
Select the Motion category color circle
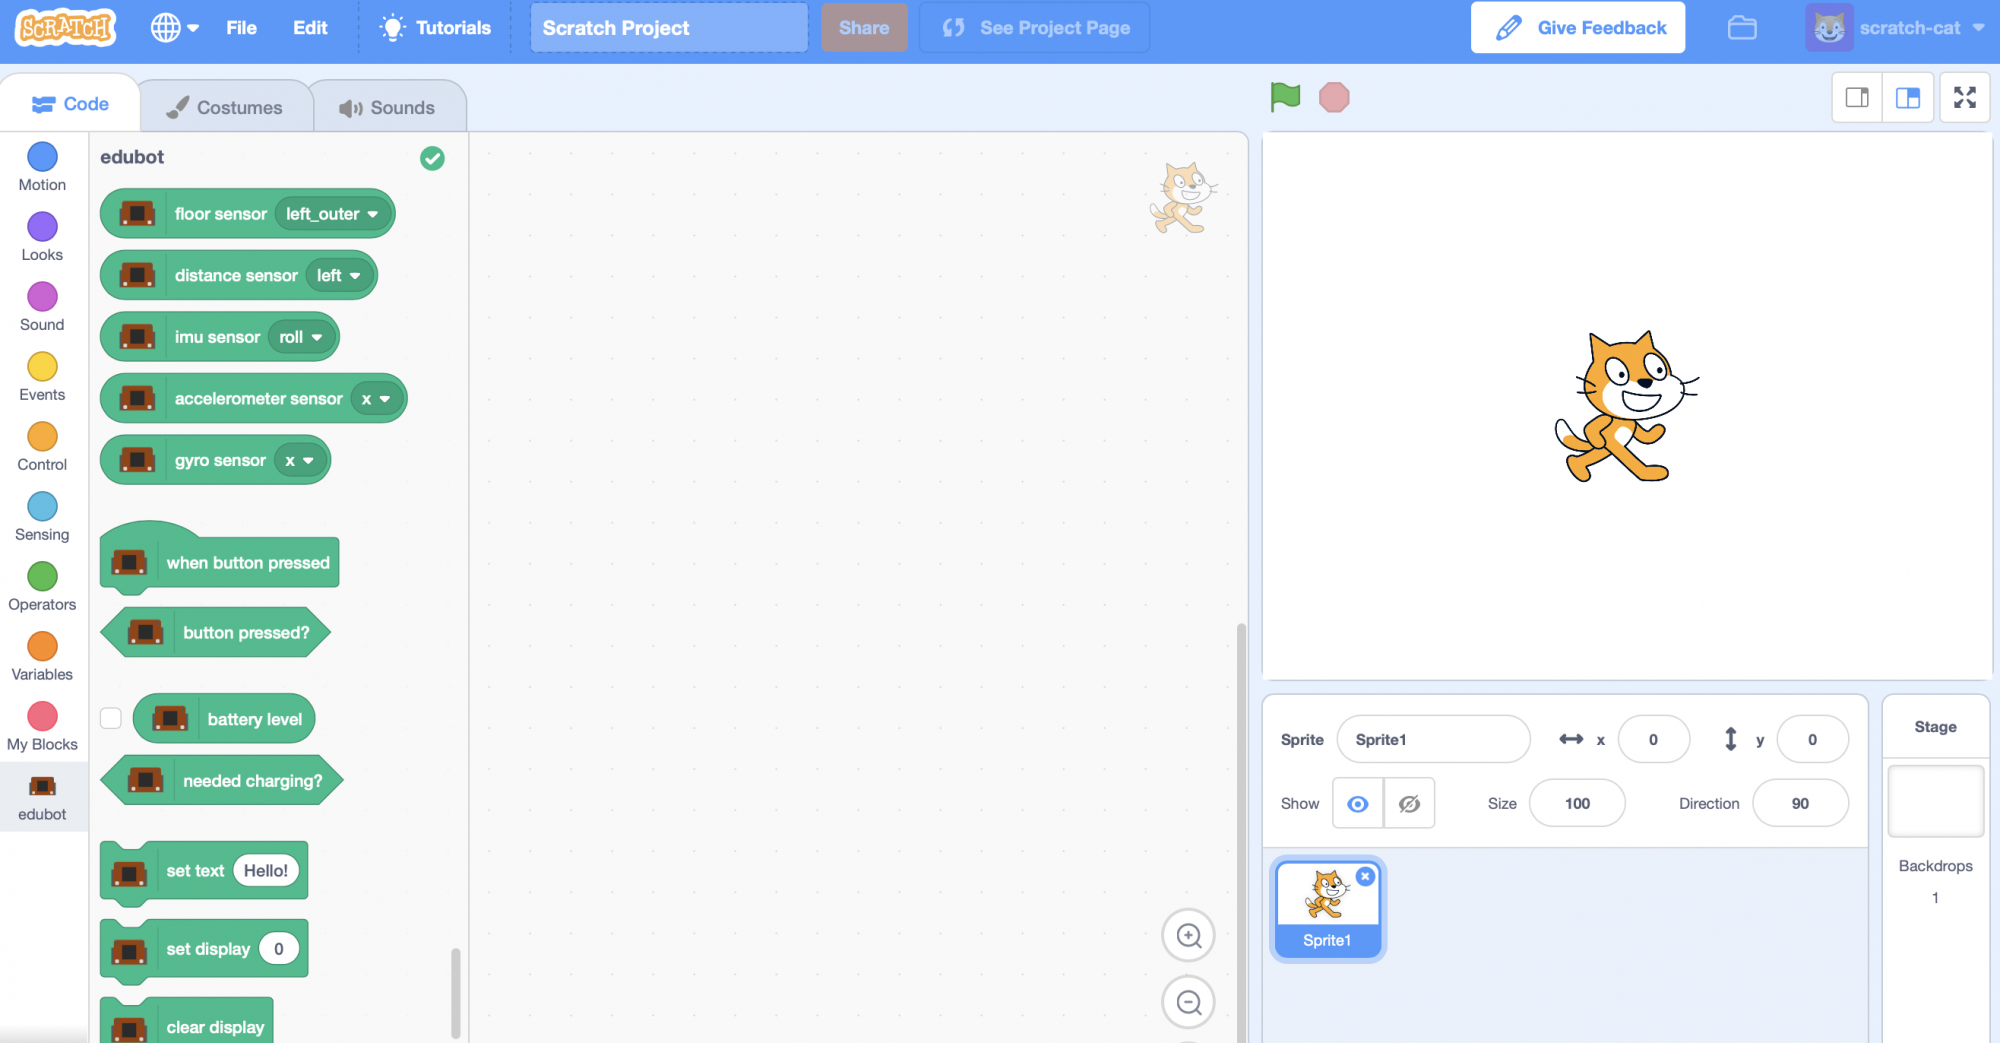[x=42, y=157]
